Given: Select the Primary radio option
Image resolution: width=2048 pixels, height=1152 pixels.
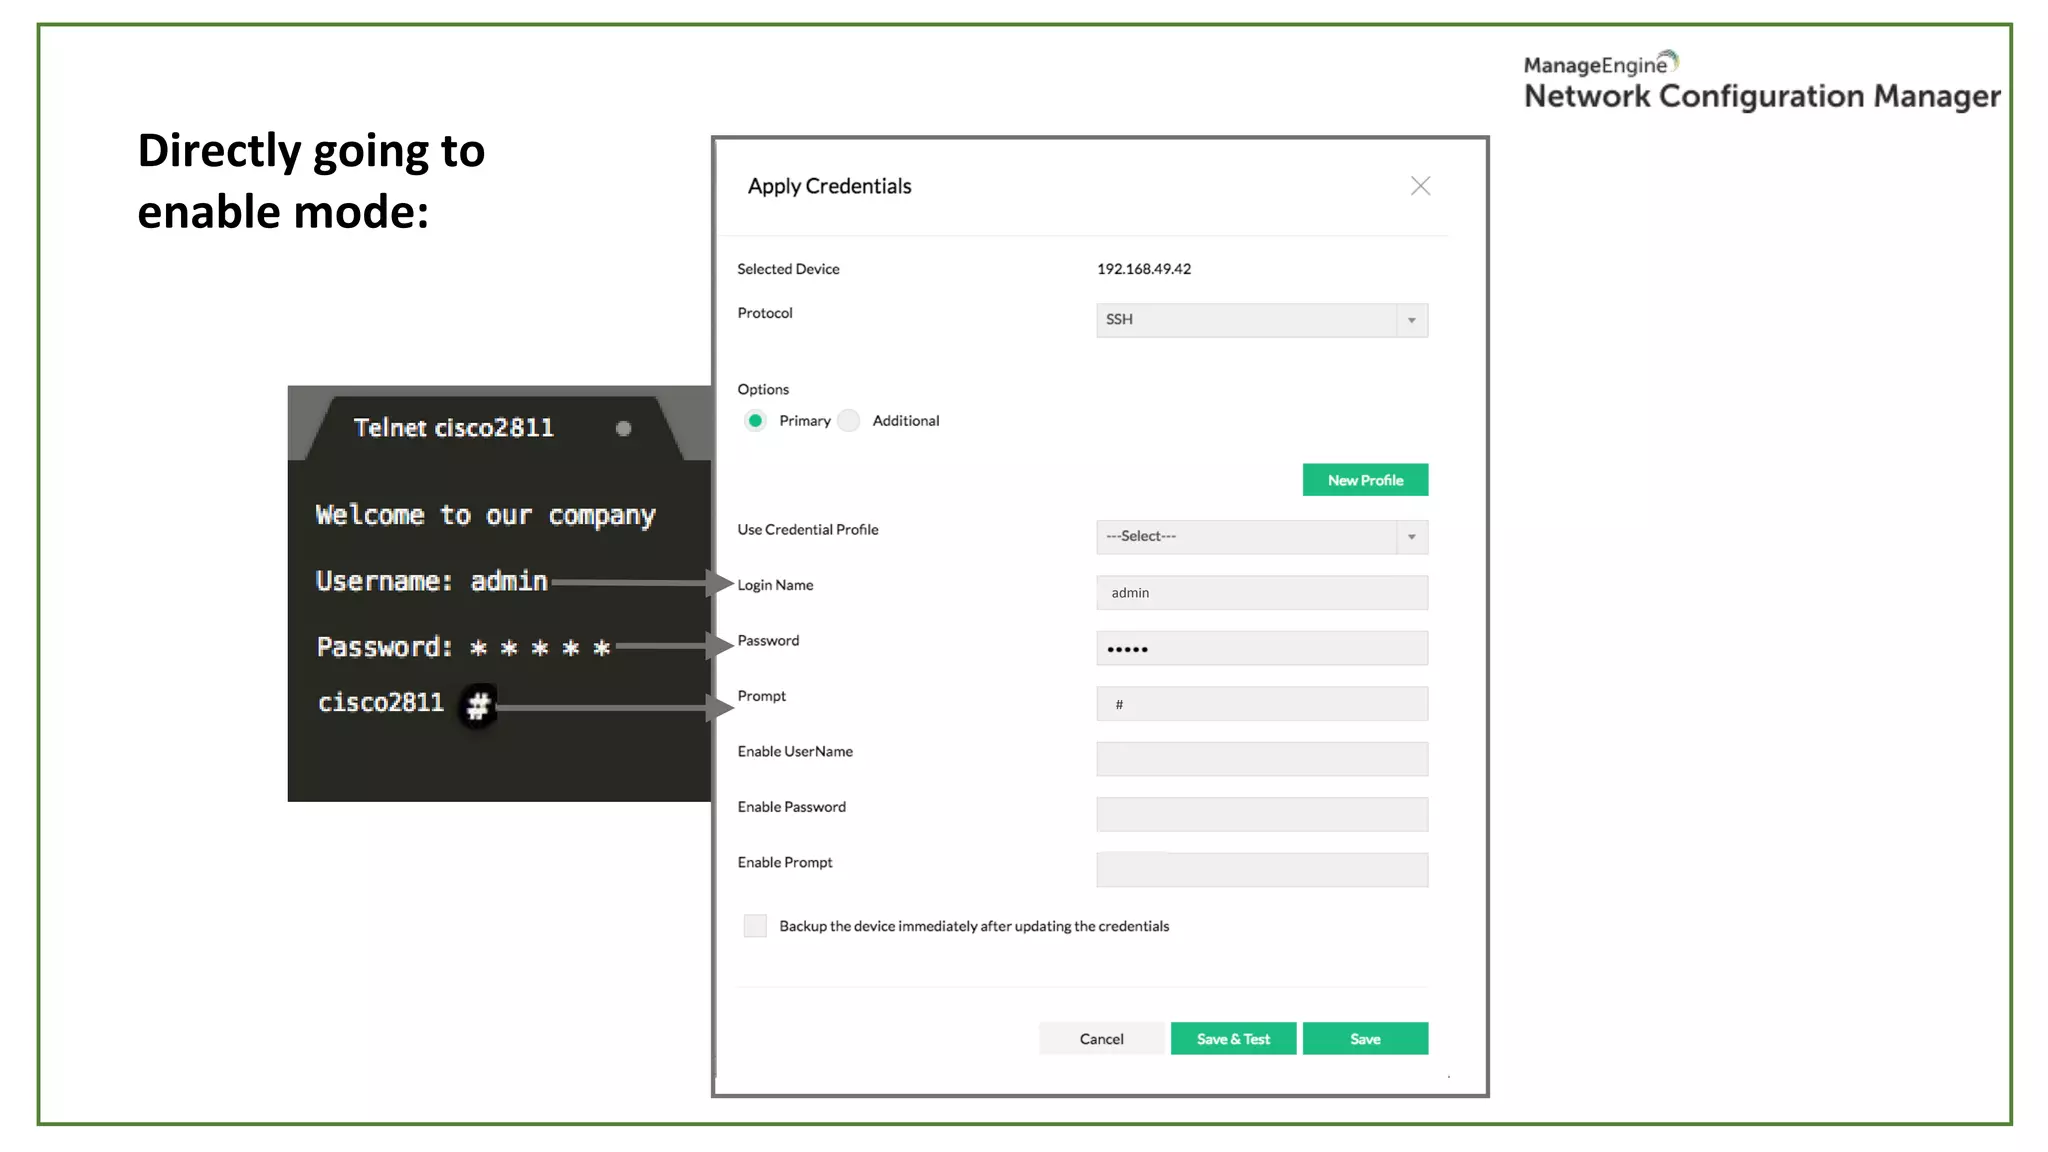Looking at the screenshot, I should pyautogui.click(x=756, y=421).
